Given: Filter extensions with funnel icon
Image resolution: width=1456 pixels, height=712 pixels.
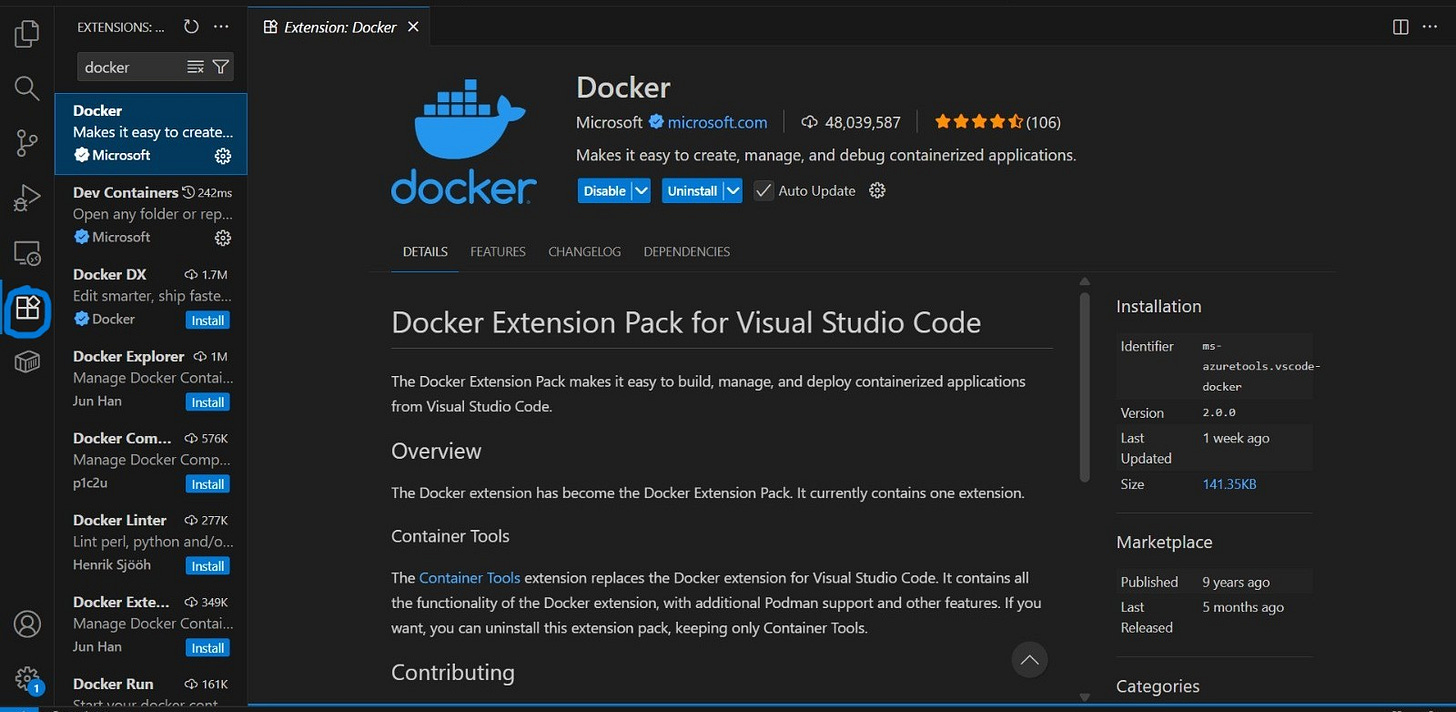Looking at the screenshot, I should pos(221,67).
